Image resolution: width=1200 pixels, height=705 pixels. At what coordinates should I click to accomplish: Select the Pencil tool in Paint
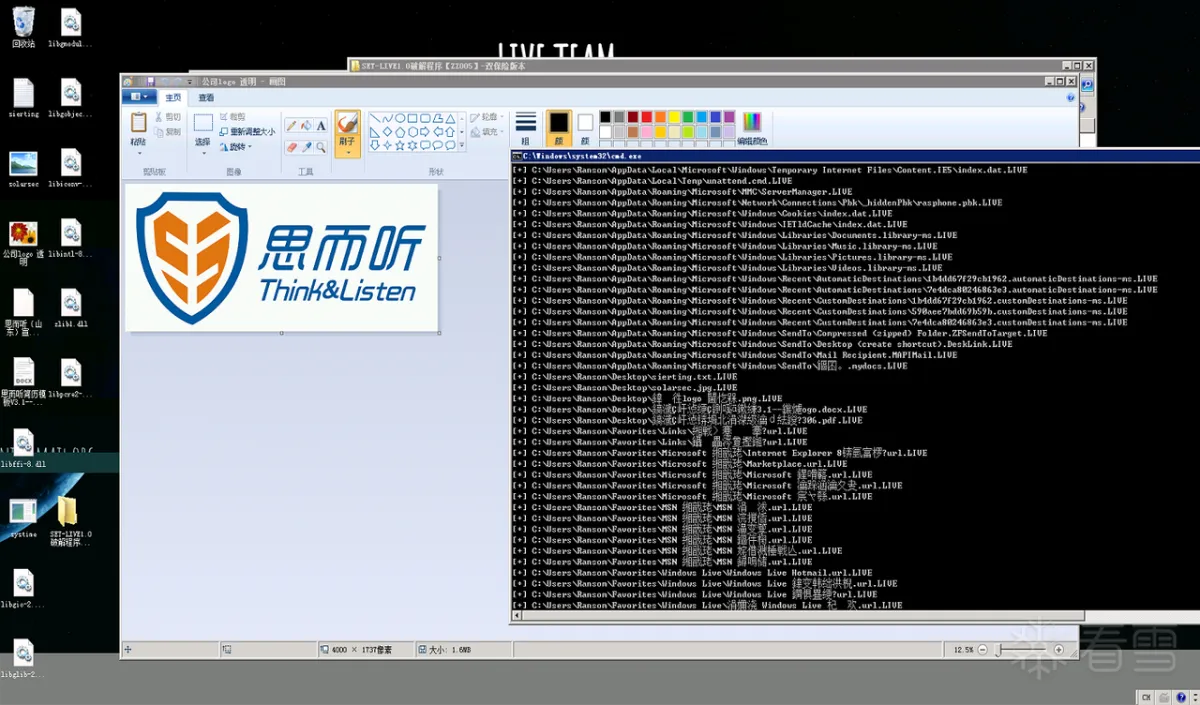tap(291, 126)
